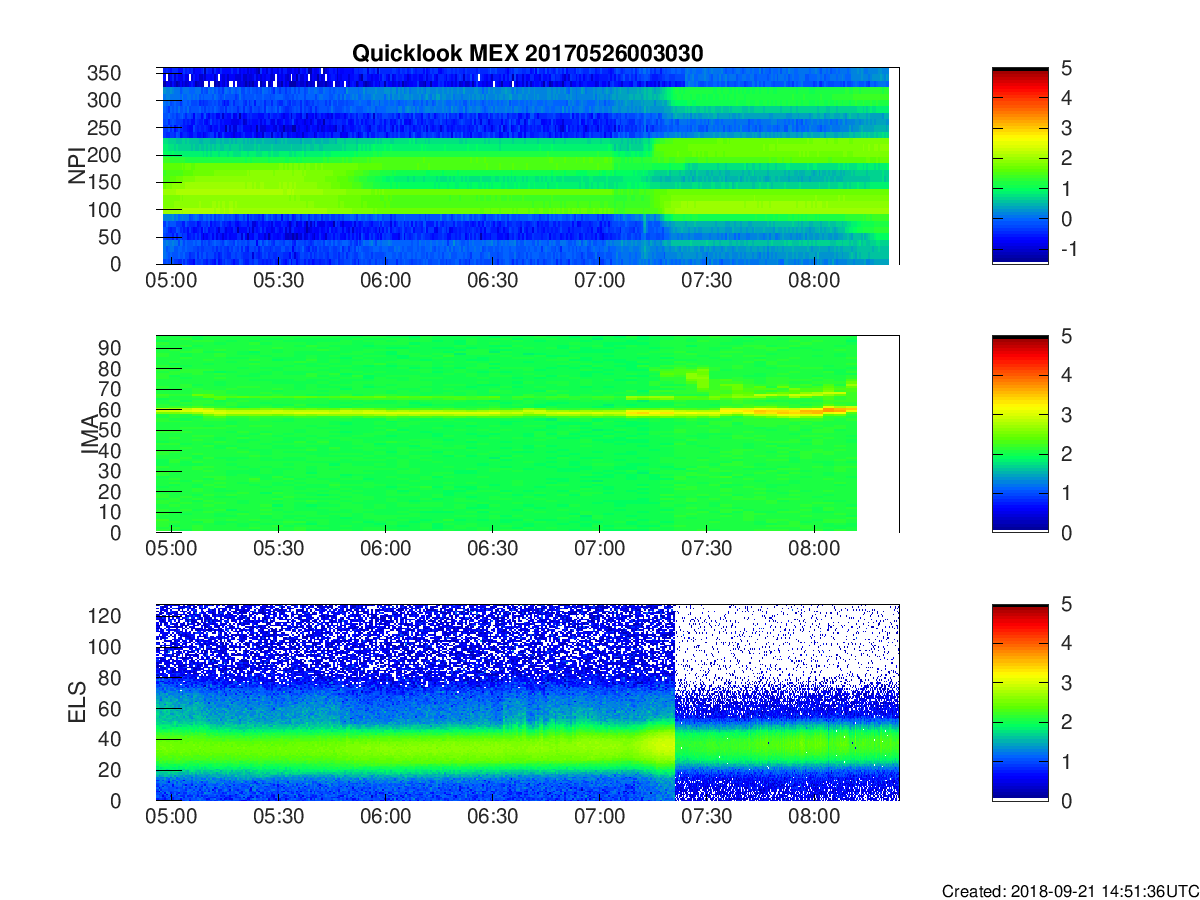Screen dimensions: 1200x900
Task: Pick the 05:30 time label under IMA plot
Action: (x=278, y=549)
